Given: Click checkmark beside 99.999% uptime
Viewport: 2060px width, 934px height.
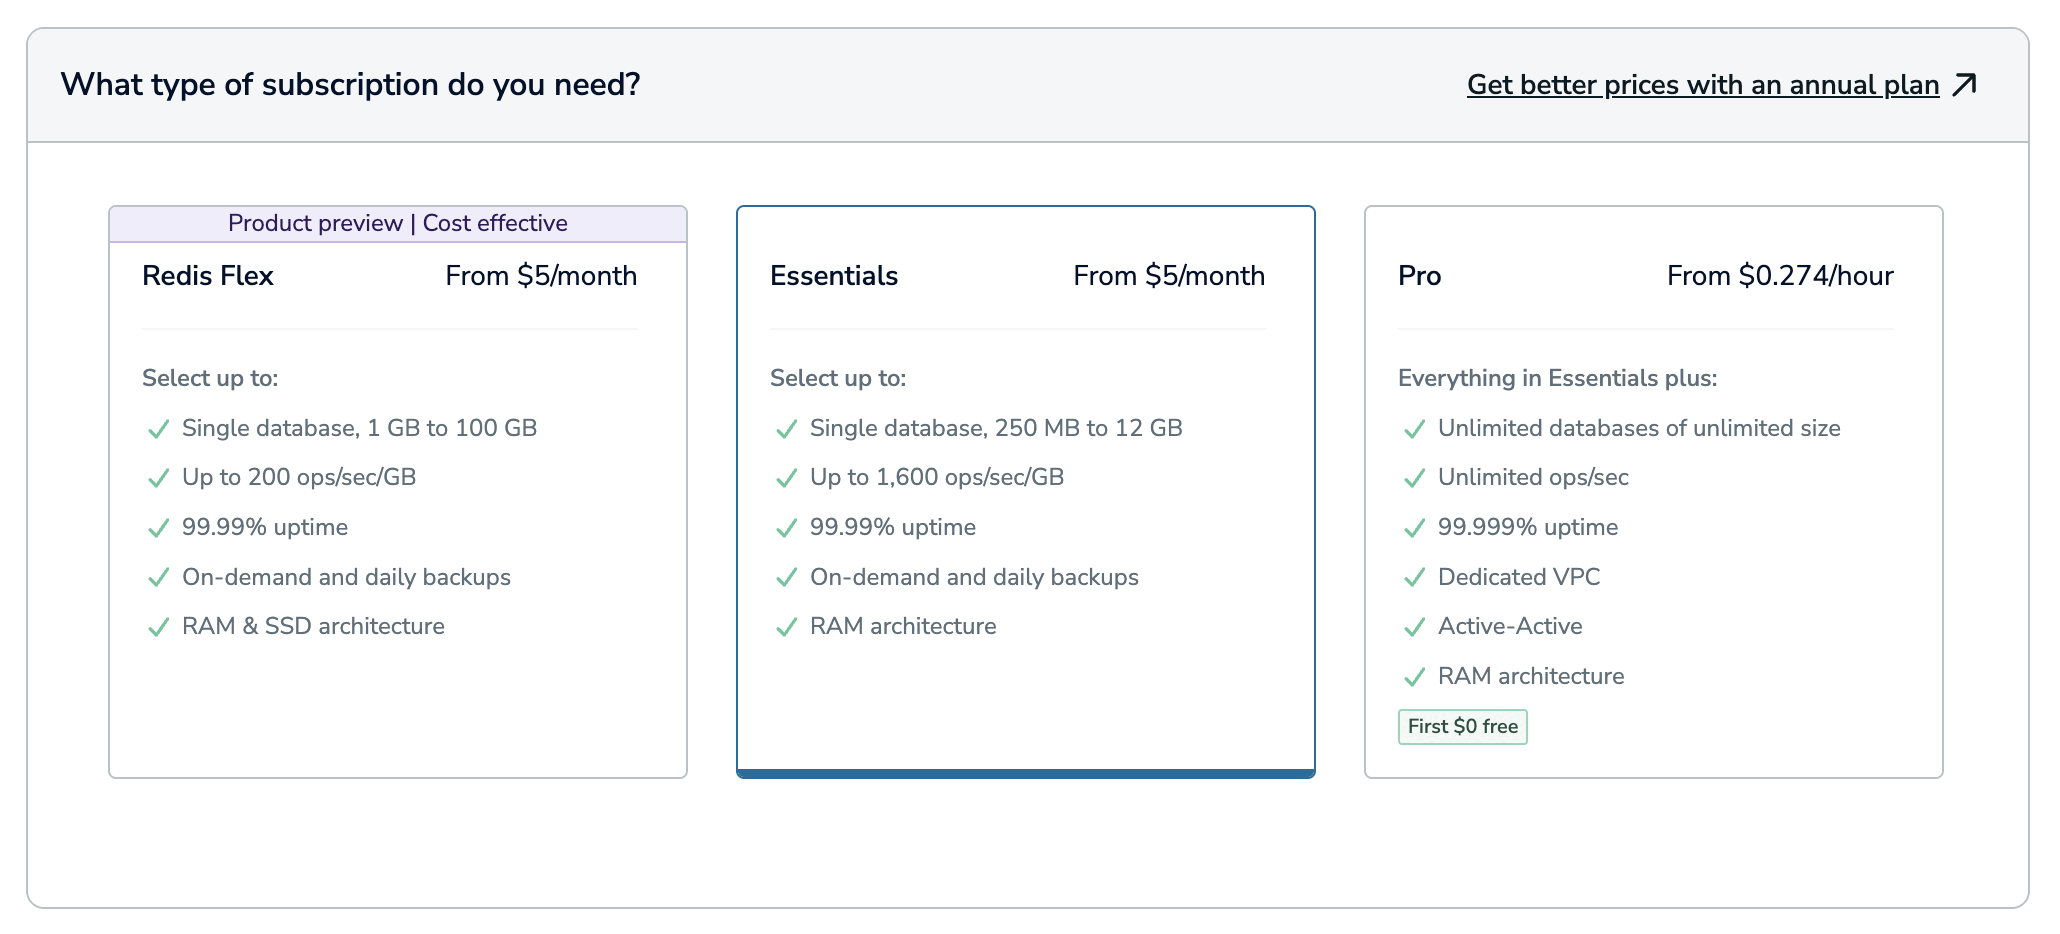Looking at the screenshot, I should [1414, 528].
